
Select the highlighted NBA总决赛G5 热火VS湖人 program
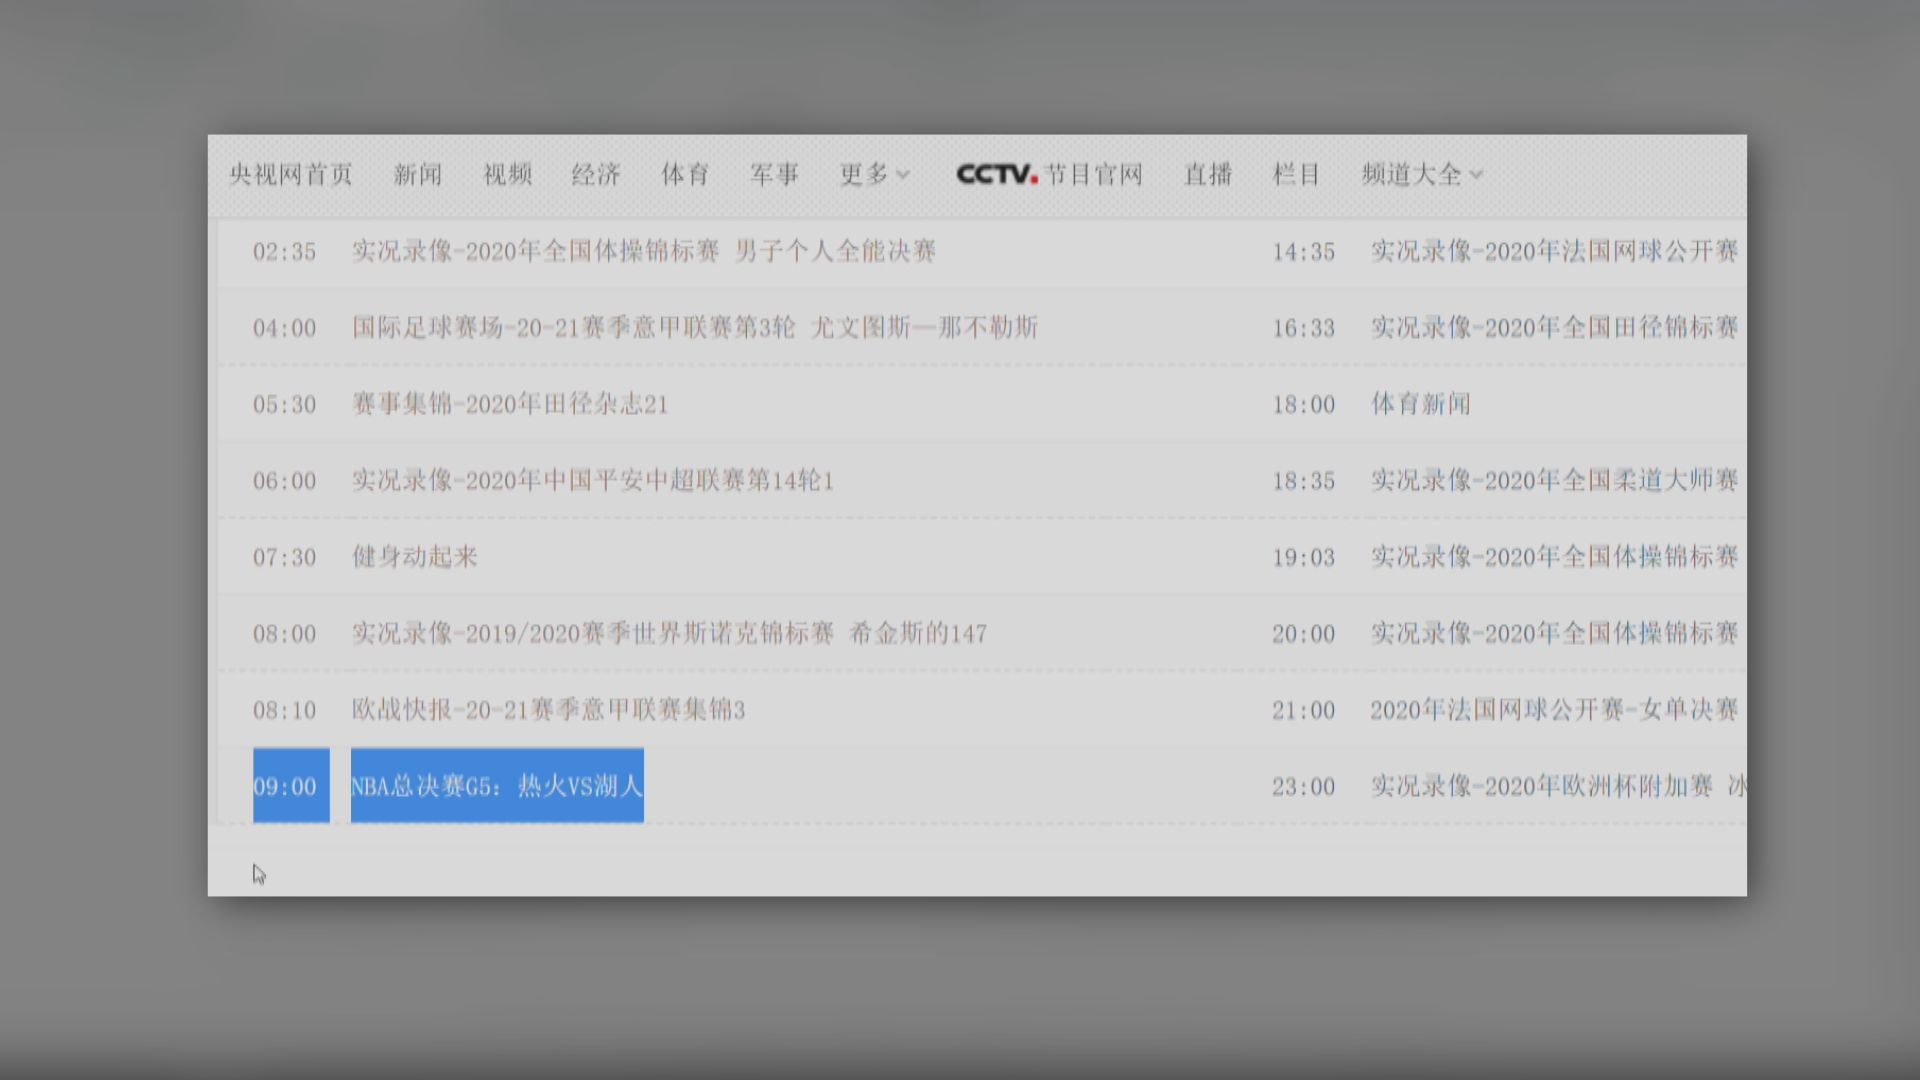click(497, 786)
